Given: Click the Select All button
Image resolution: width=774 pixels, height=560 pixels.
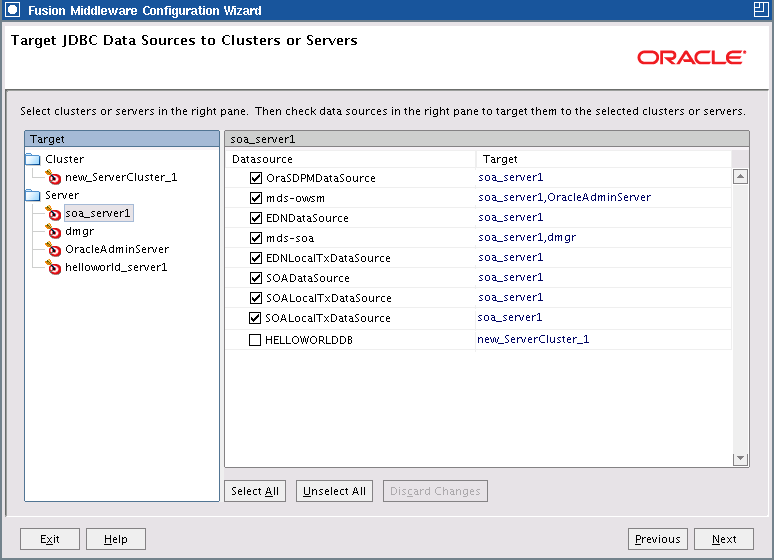Looking at the screenshot, I should coord(255,491).
